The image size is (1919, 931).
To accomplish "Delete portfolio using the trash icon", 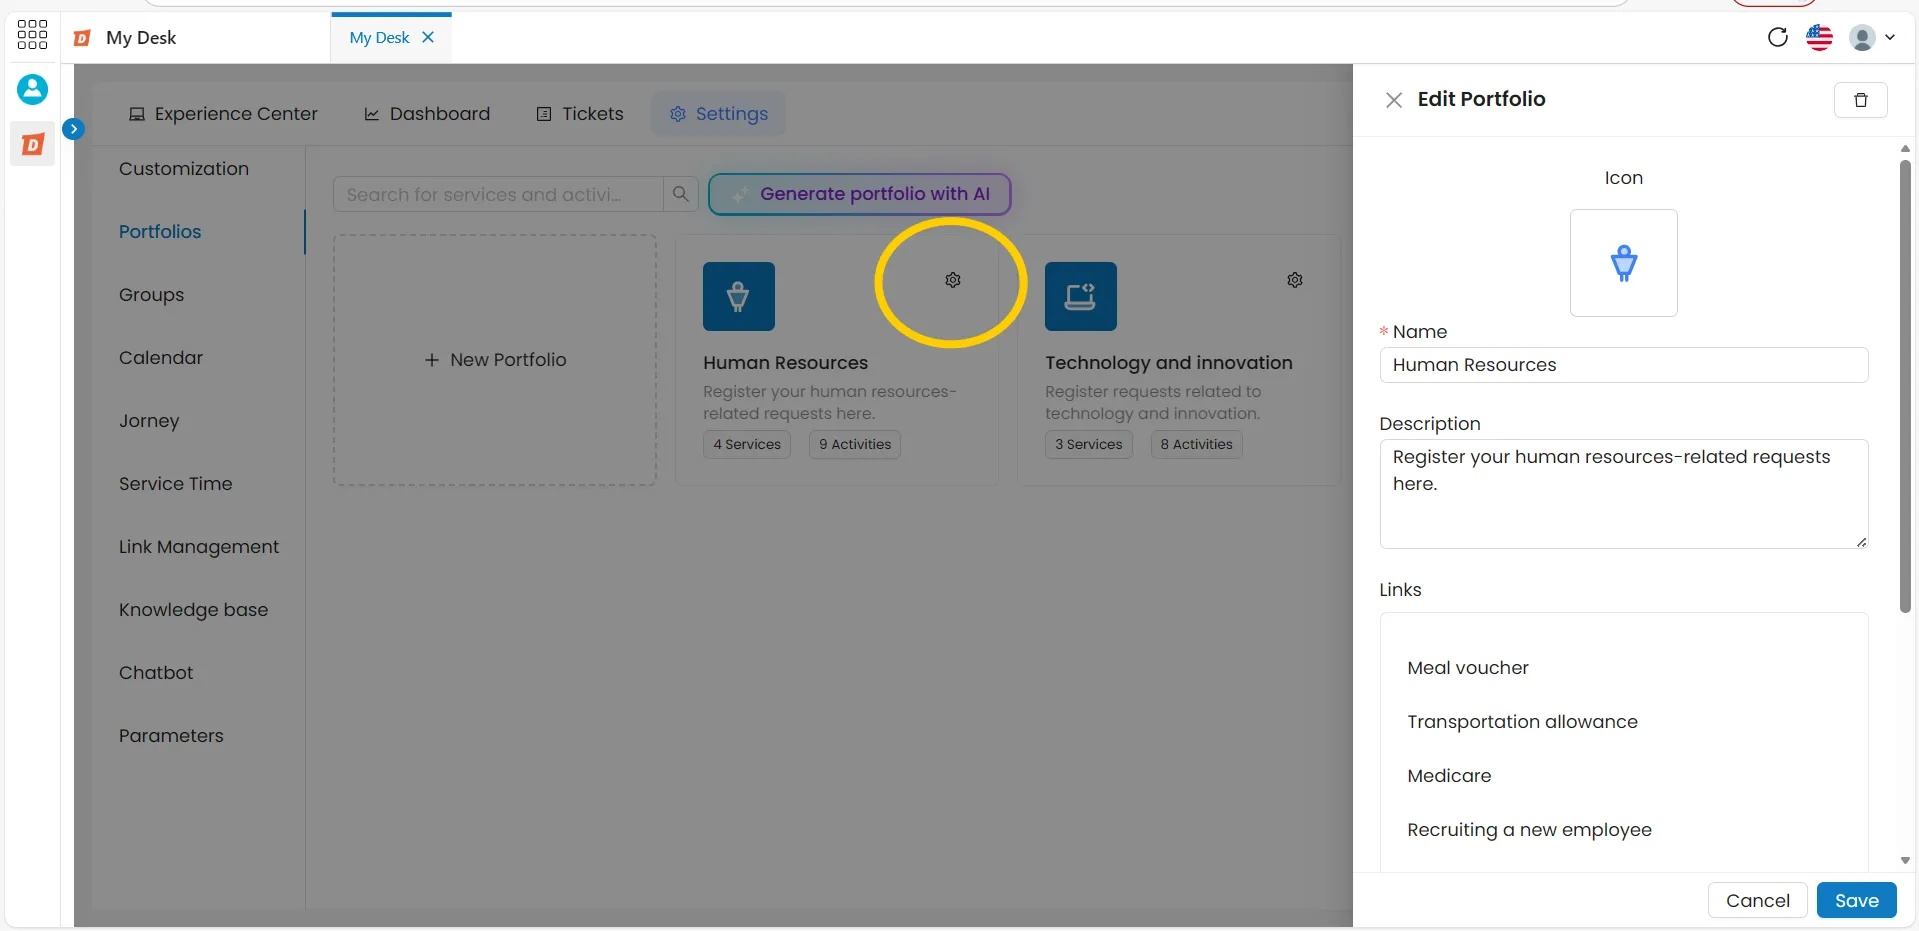I will click(1860, 100).
